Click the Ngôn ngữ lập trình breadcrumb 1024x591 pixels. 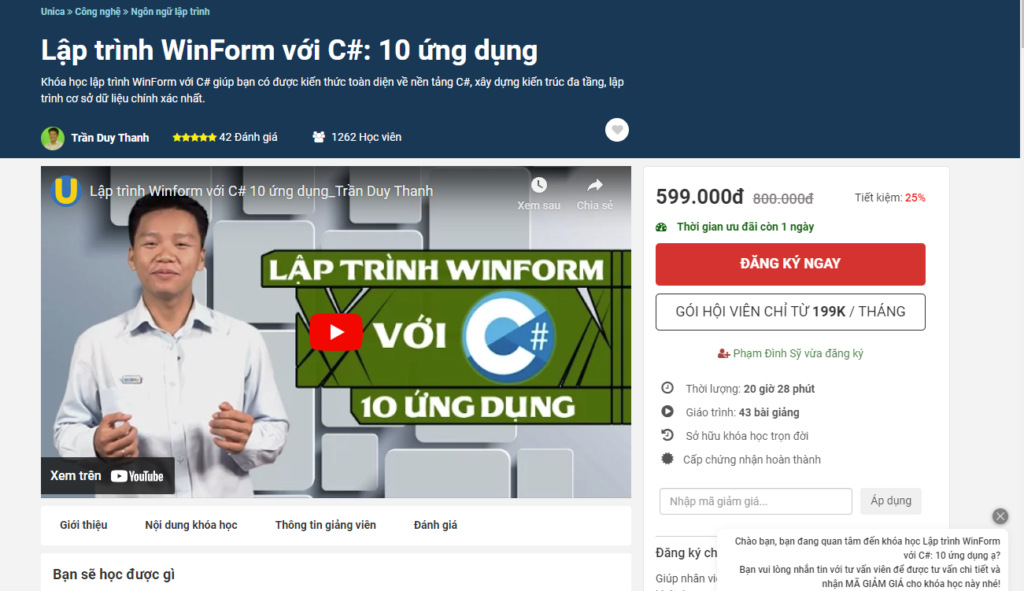tap(170, 12)
